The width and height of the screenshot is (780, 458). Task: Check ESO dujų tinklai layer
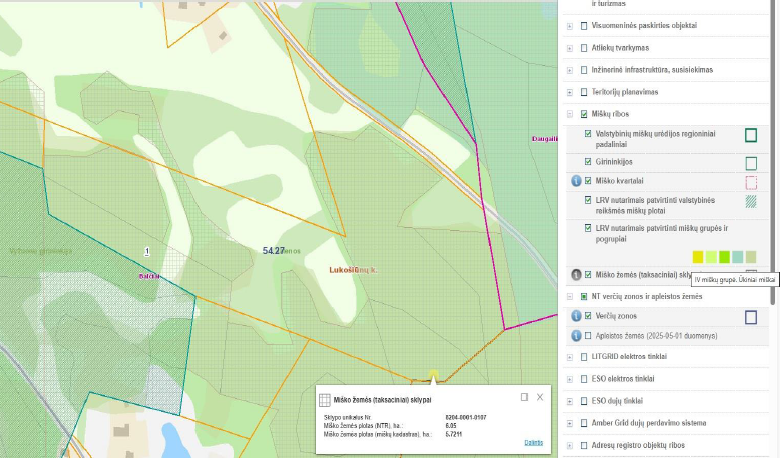pyautogui.click(x=584, y=401)
